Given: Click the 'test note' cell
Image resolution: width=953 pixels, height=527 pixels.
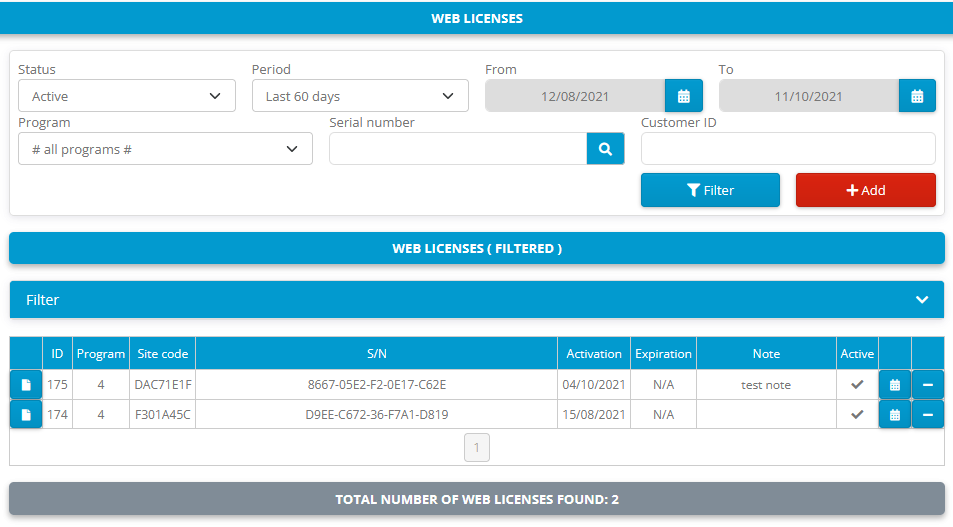Looking at the screenshot, I should [766, 385].
